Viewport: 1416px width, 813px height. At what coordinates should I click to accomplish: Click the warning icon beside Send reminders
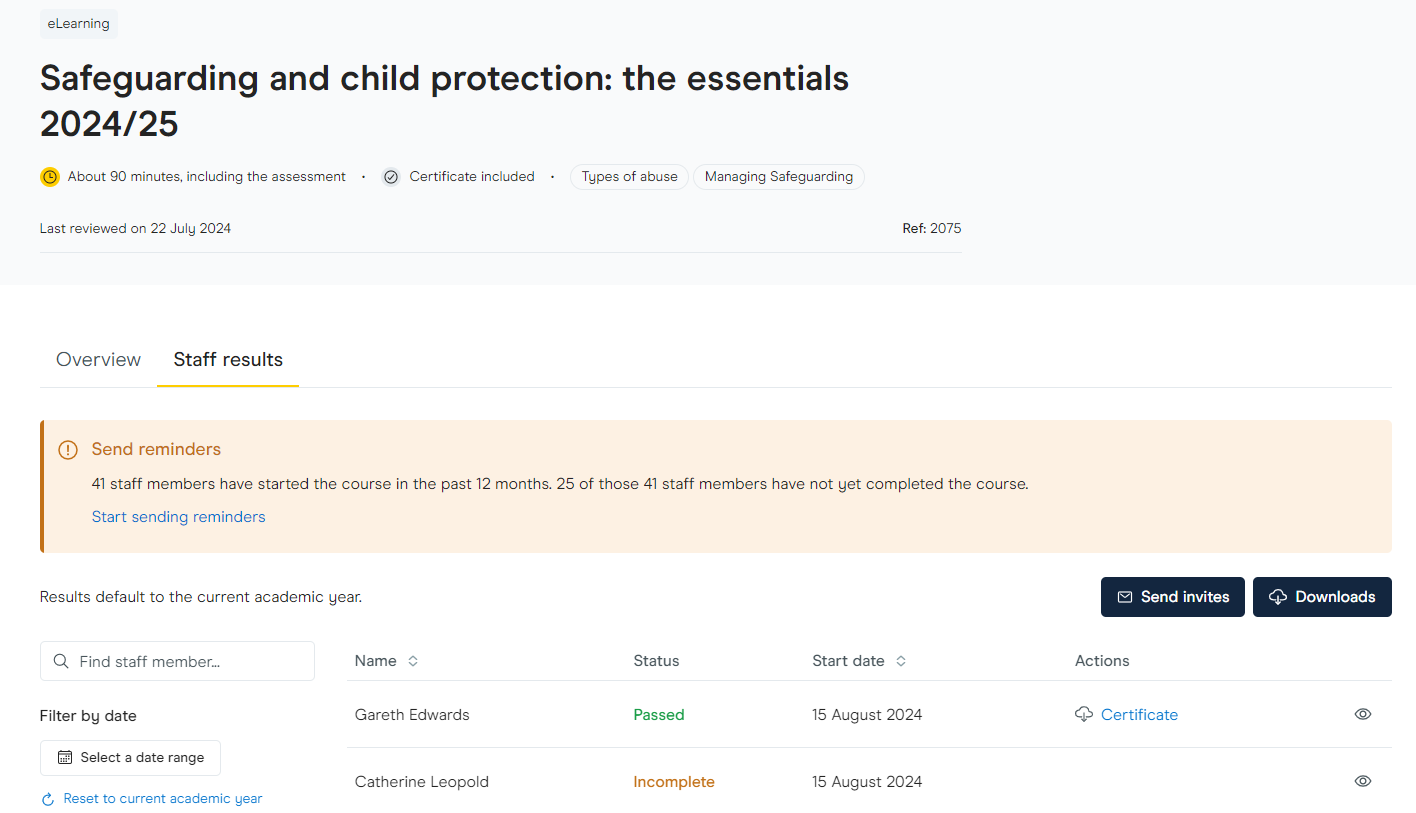(68, 450)
